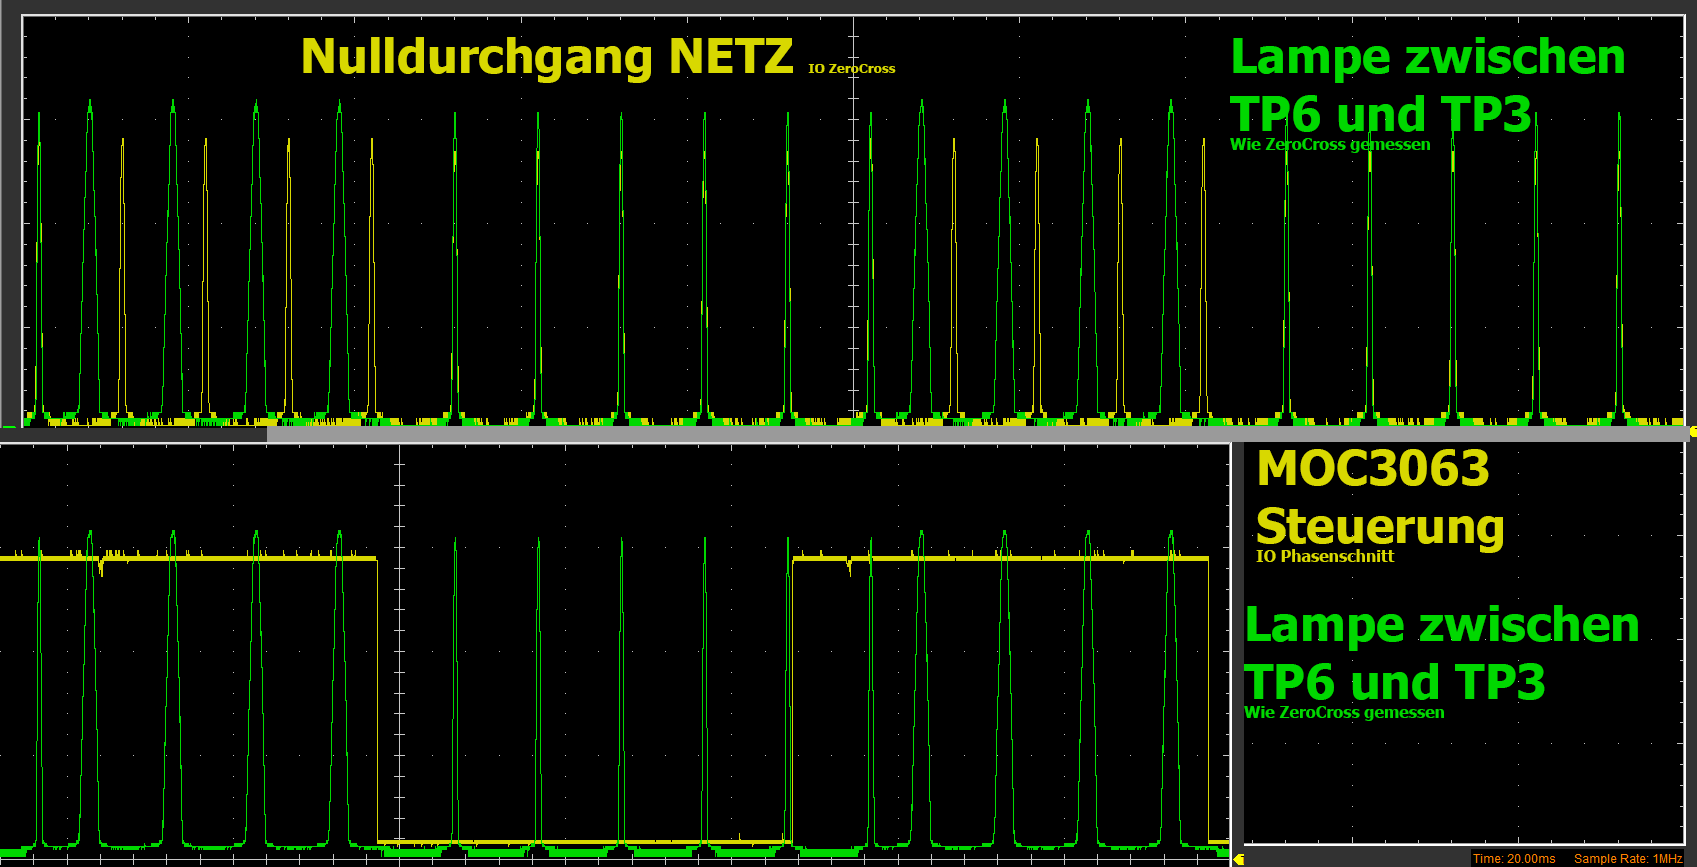Click the lower 'Wie ZeroCross gemessen' caption
The image size is (1697, 867).
1344,712
